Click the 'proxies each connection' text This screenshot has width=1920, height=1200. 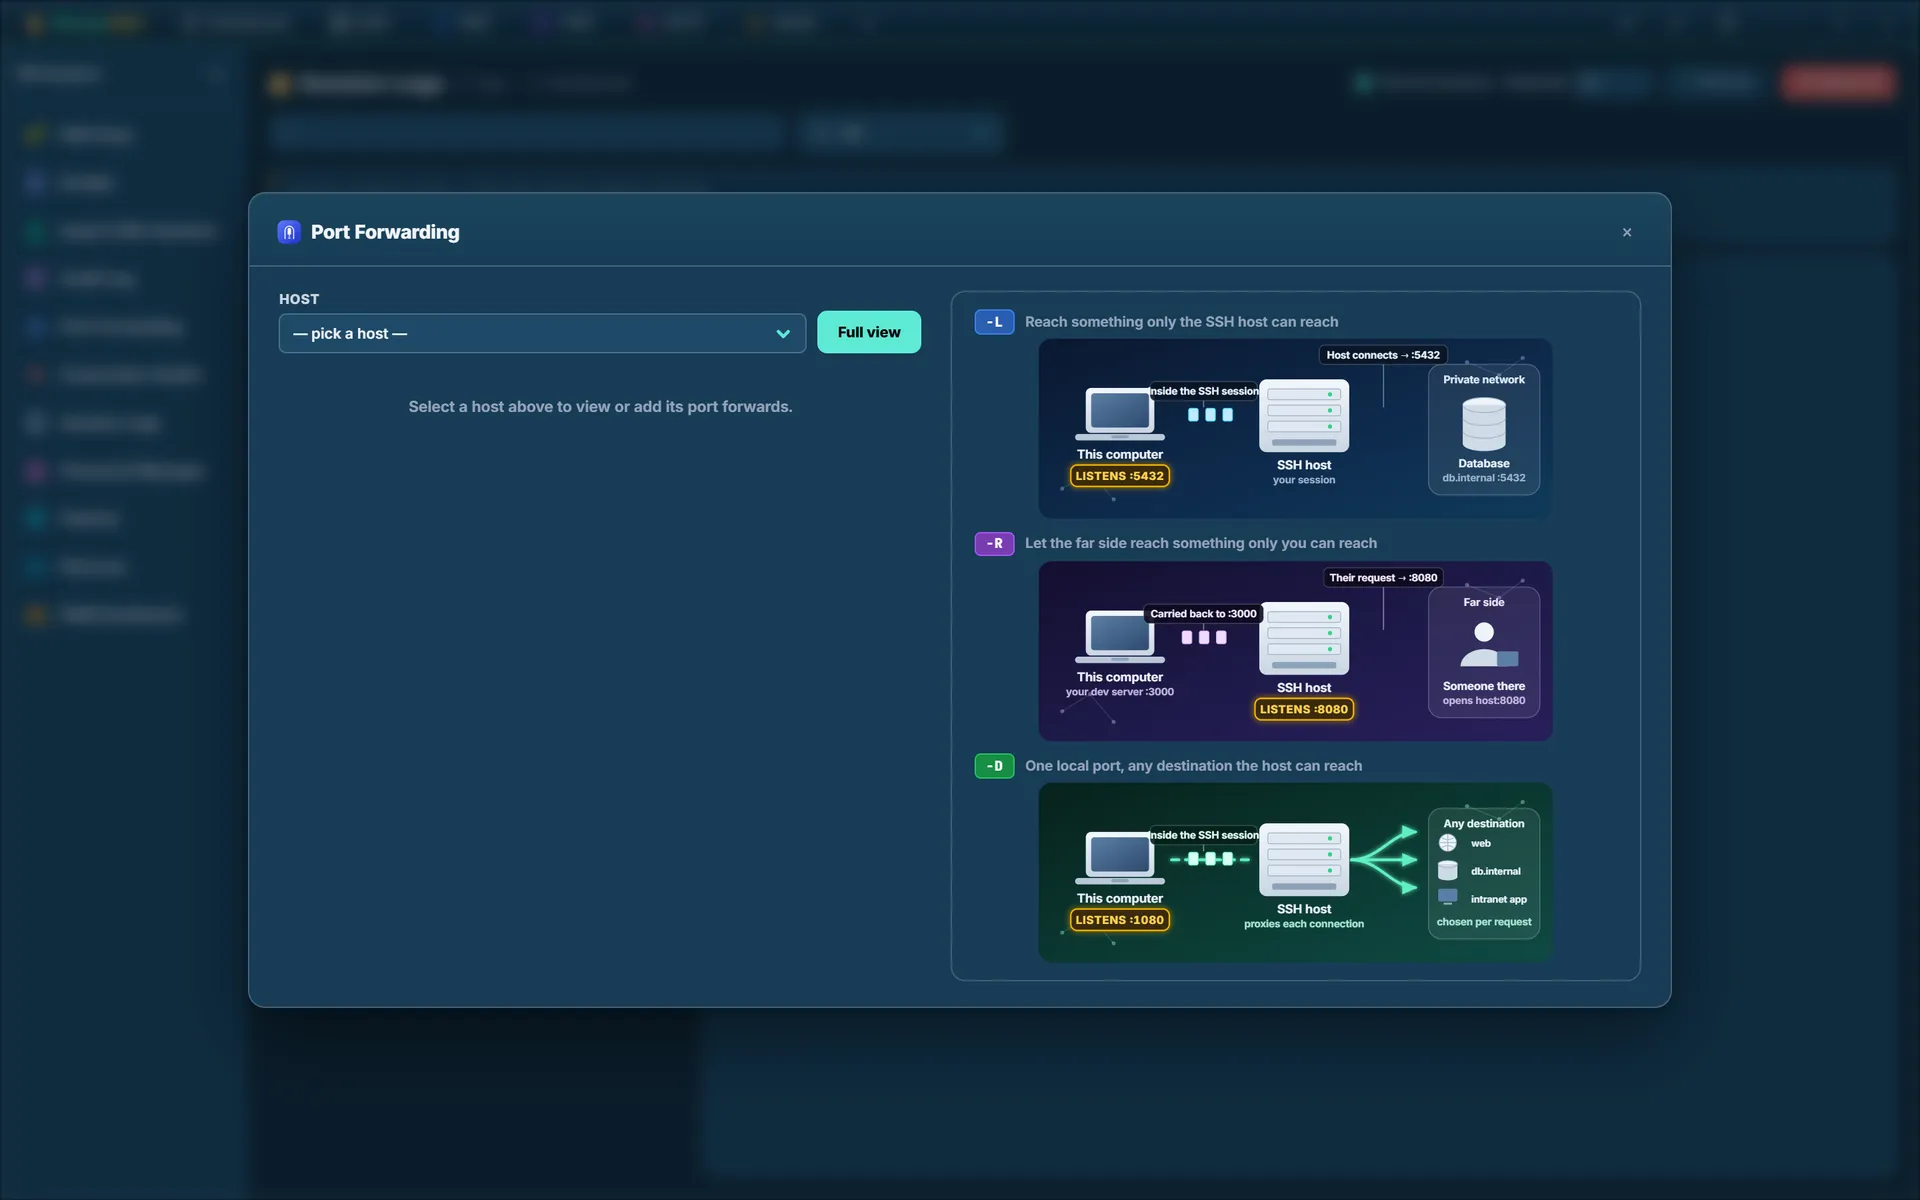pos(1304,924)
